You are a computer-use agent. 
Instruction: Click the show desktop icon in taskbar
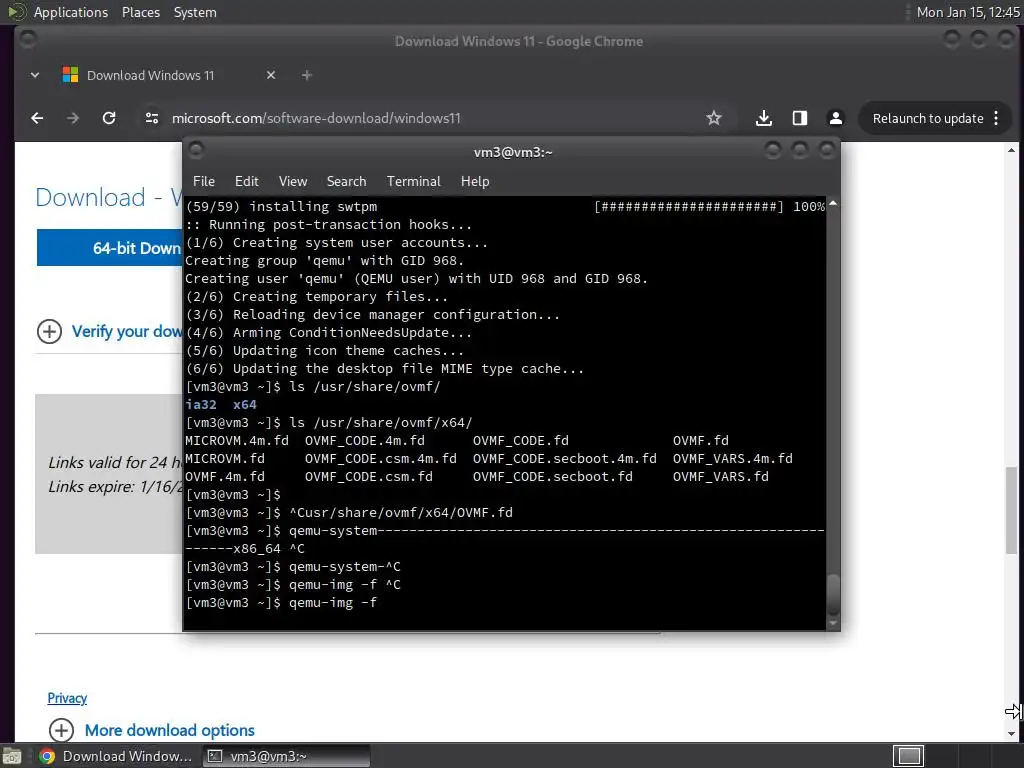coord(11,756)
